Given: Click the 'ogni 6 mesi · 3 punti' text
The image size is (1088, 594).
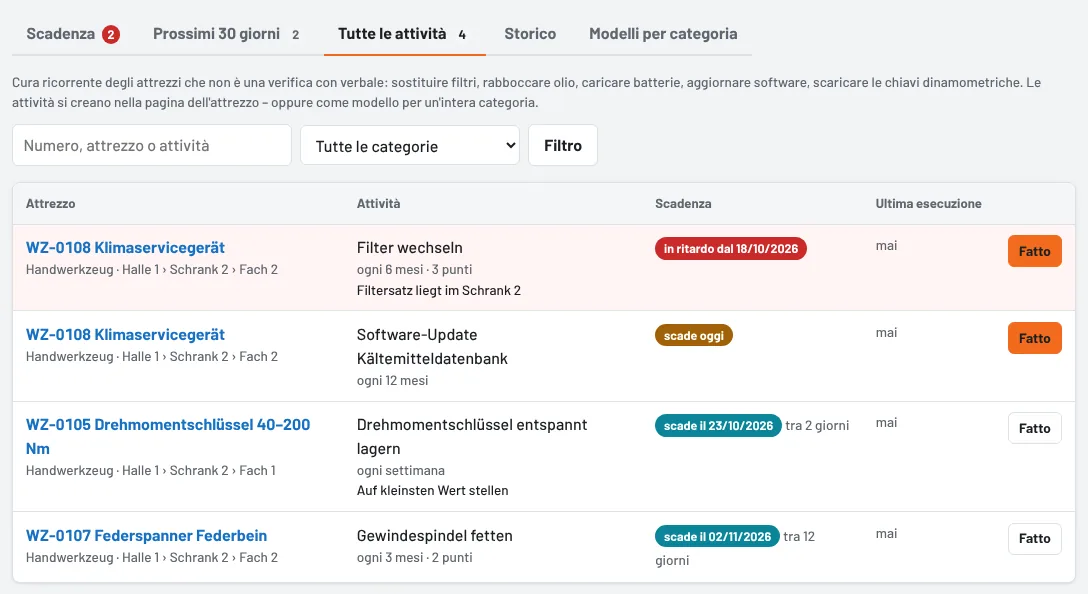Looking at the screenshot, I should (x=414, y=269).
